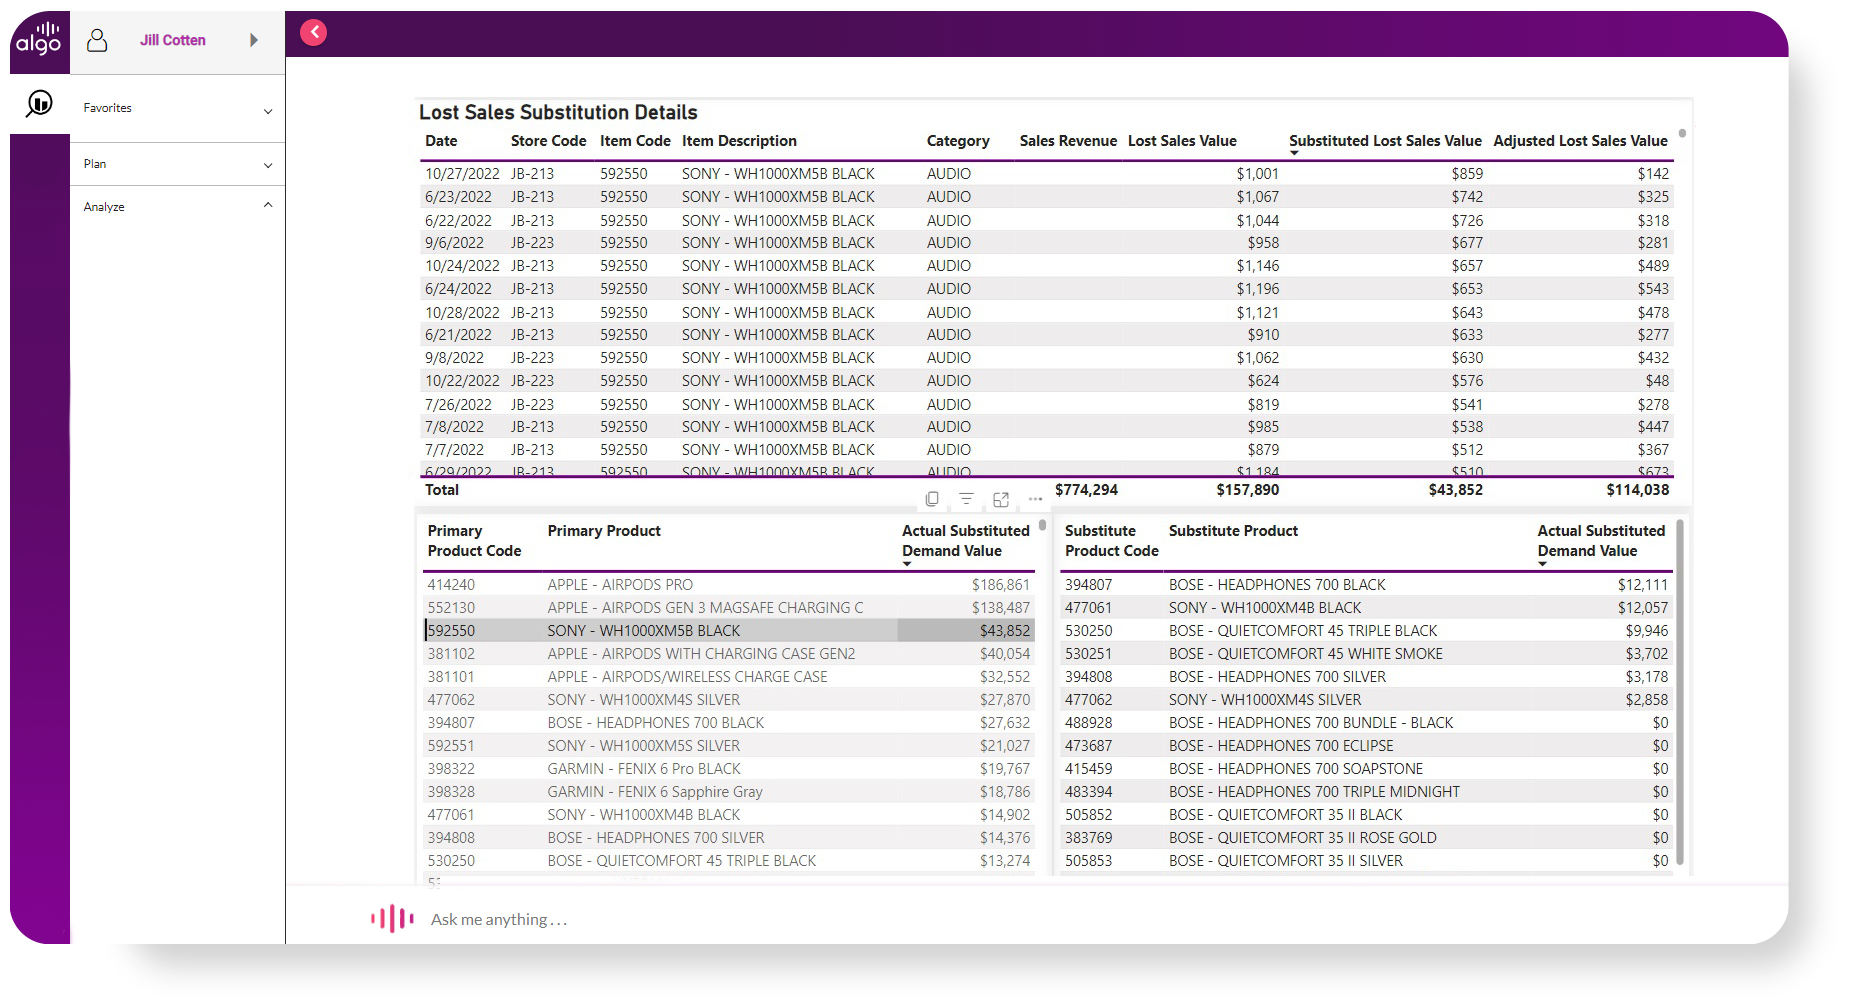Sort by Store Code column header
The width and height of the screenshot is (1851, 1001).
click(x=548, y=141)
